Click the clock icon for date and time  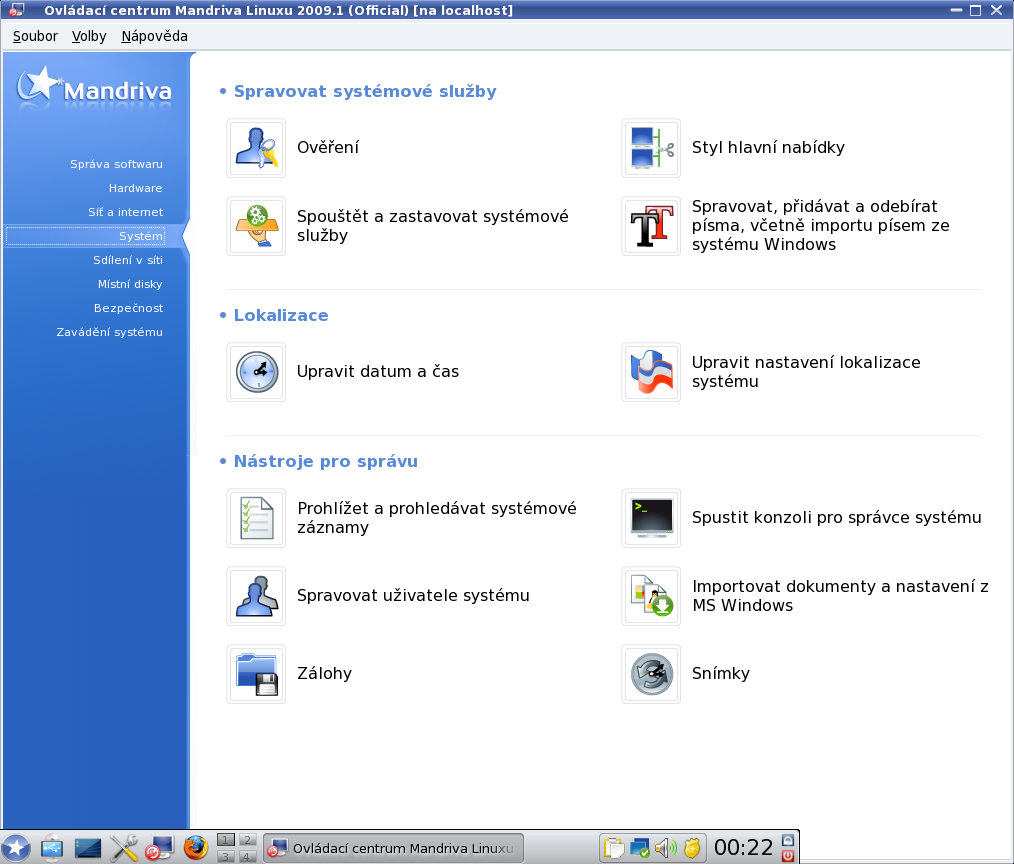(x=256, y=372)
